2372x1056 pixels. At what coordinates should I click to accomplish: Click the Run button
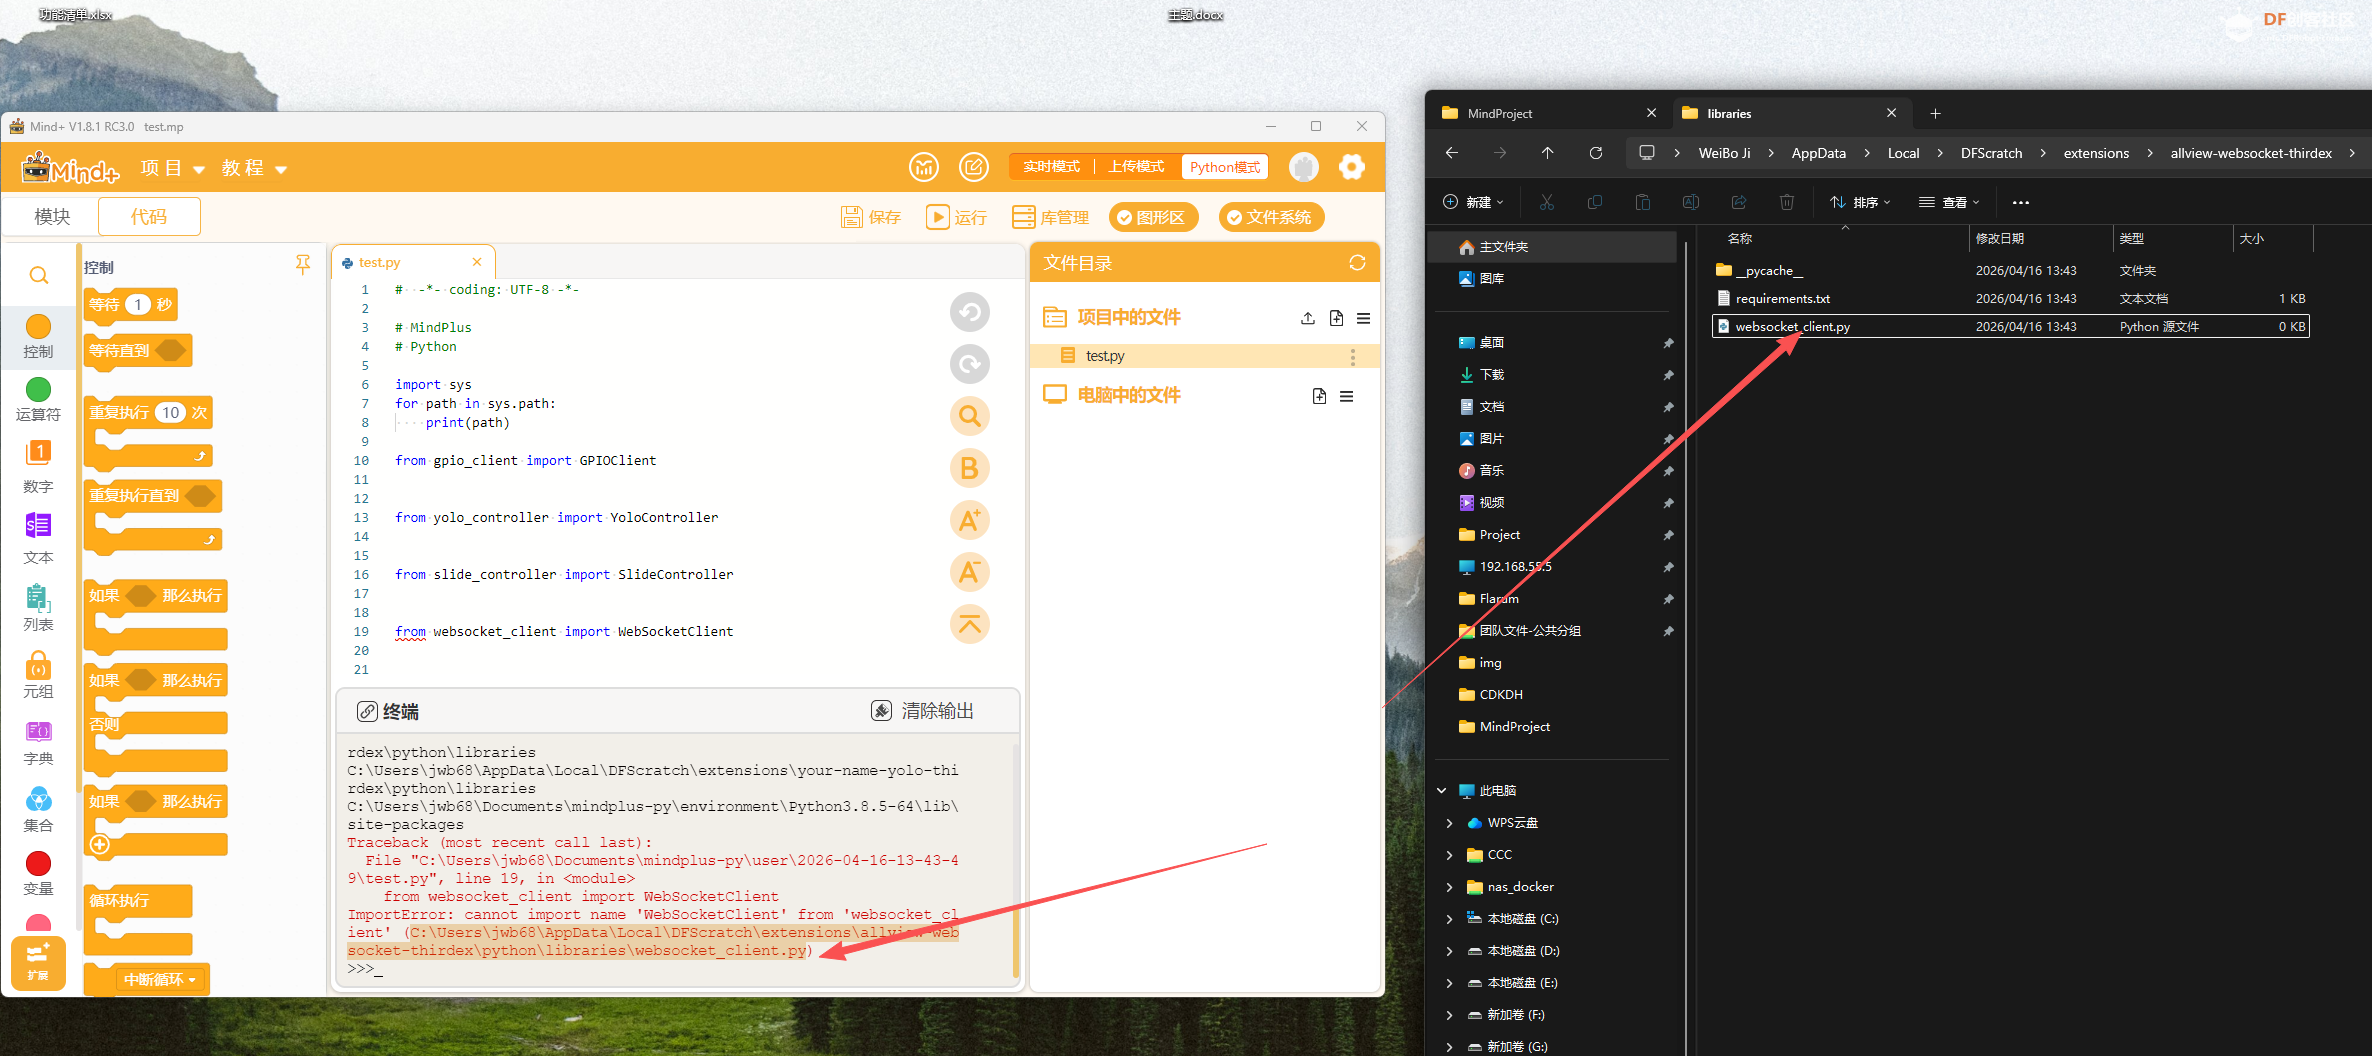click(957, 217)
